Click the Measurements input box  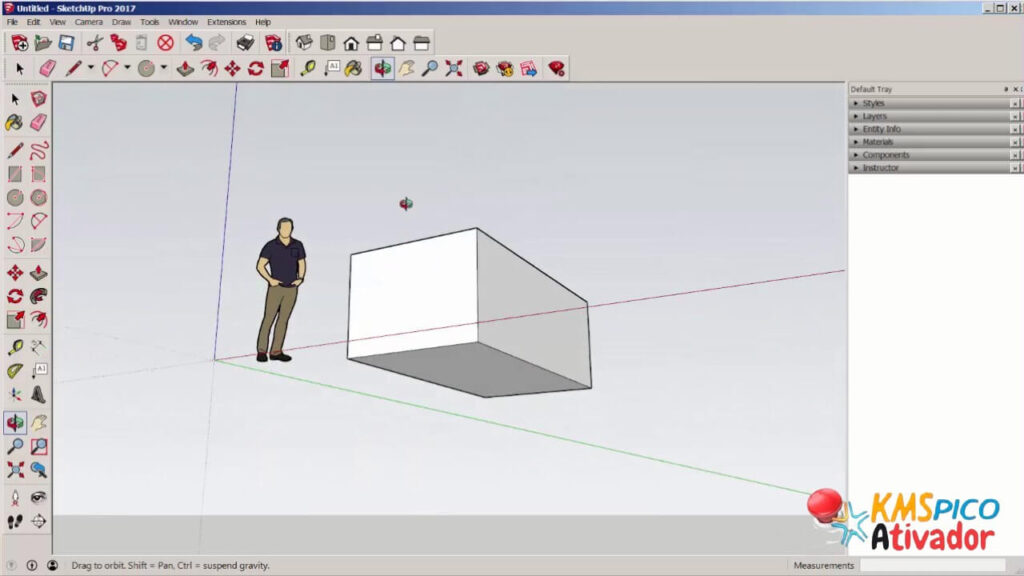pyautogui.click(x=937, y=566)
